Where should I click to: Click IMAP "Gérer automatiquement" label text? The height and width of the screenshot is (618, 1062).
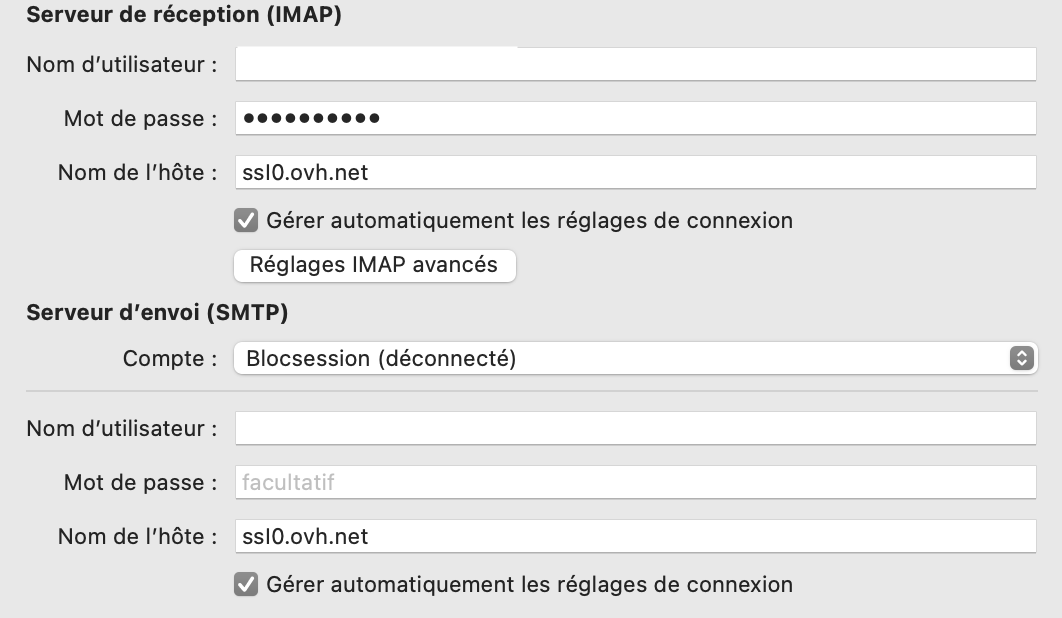(529, 220)
